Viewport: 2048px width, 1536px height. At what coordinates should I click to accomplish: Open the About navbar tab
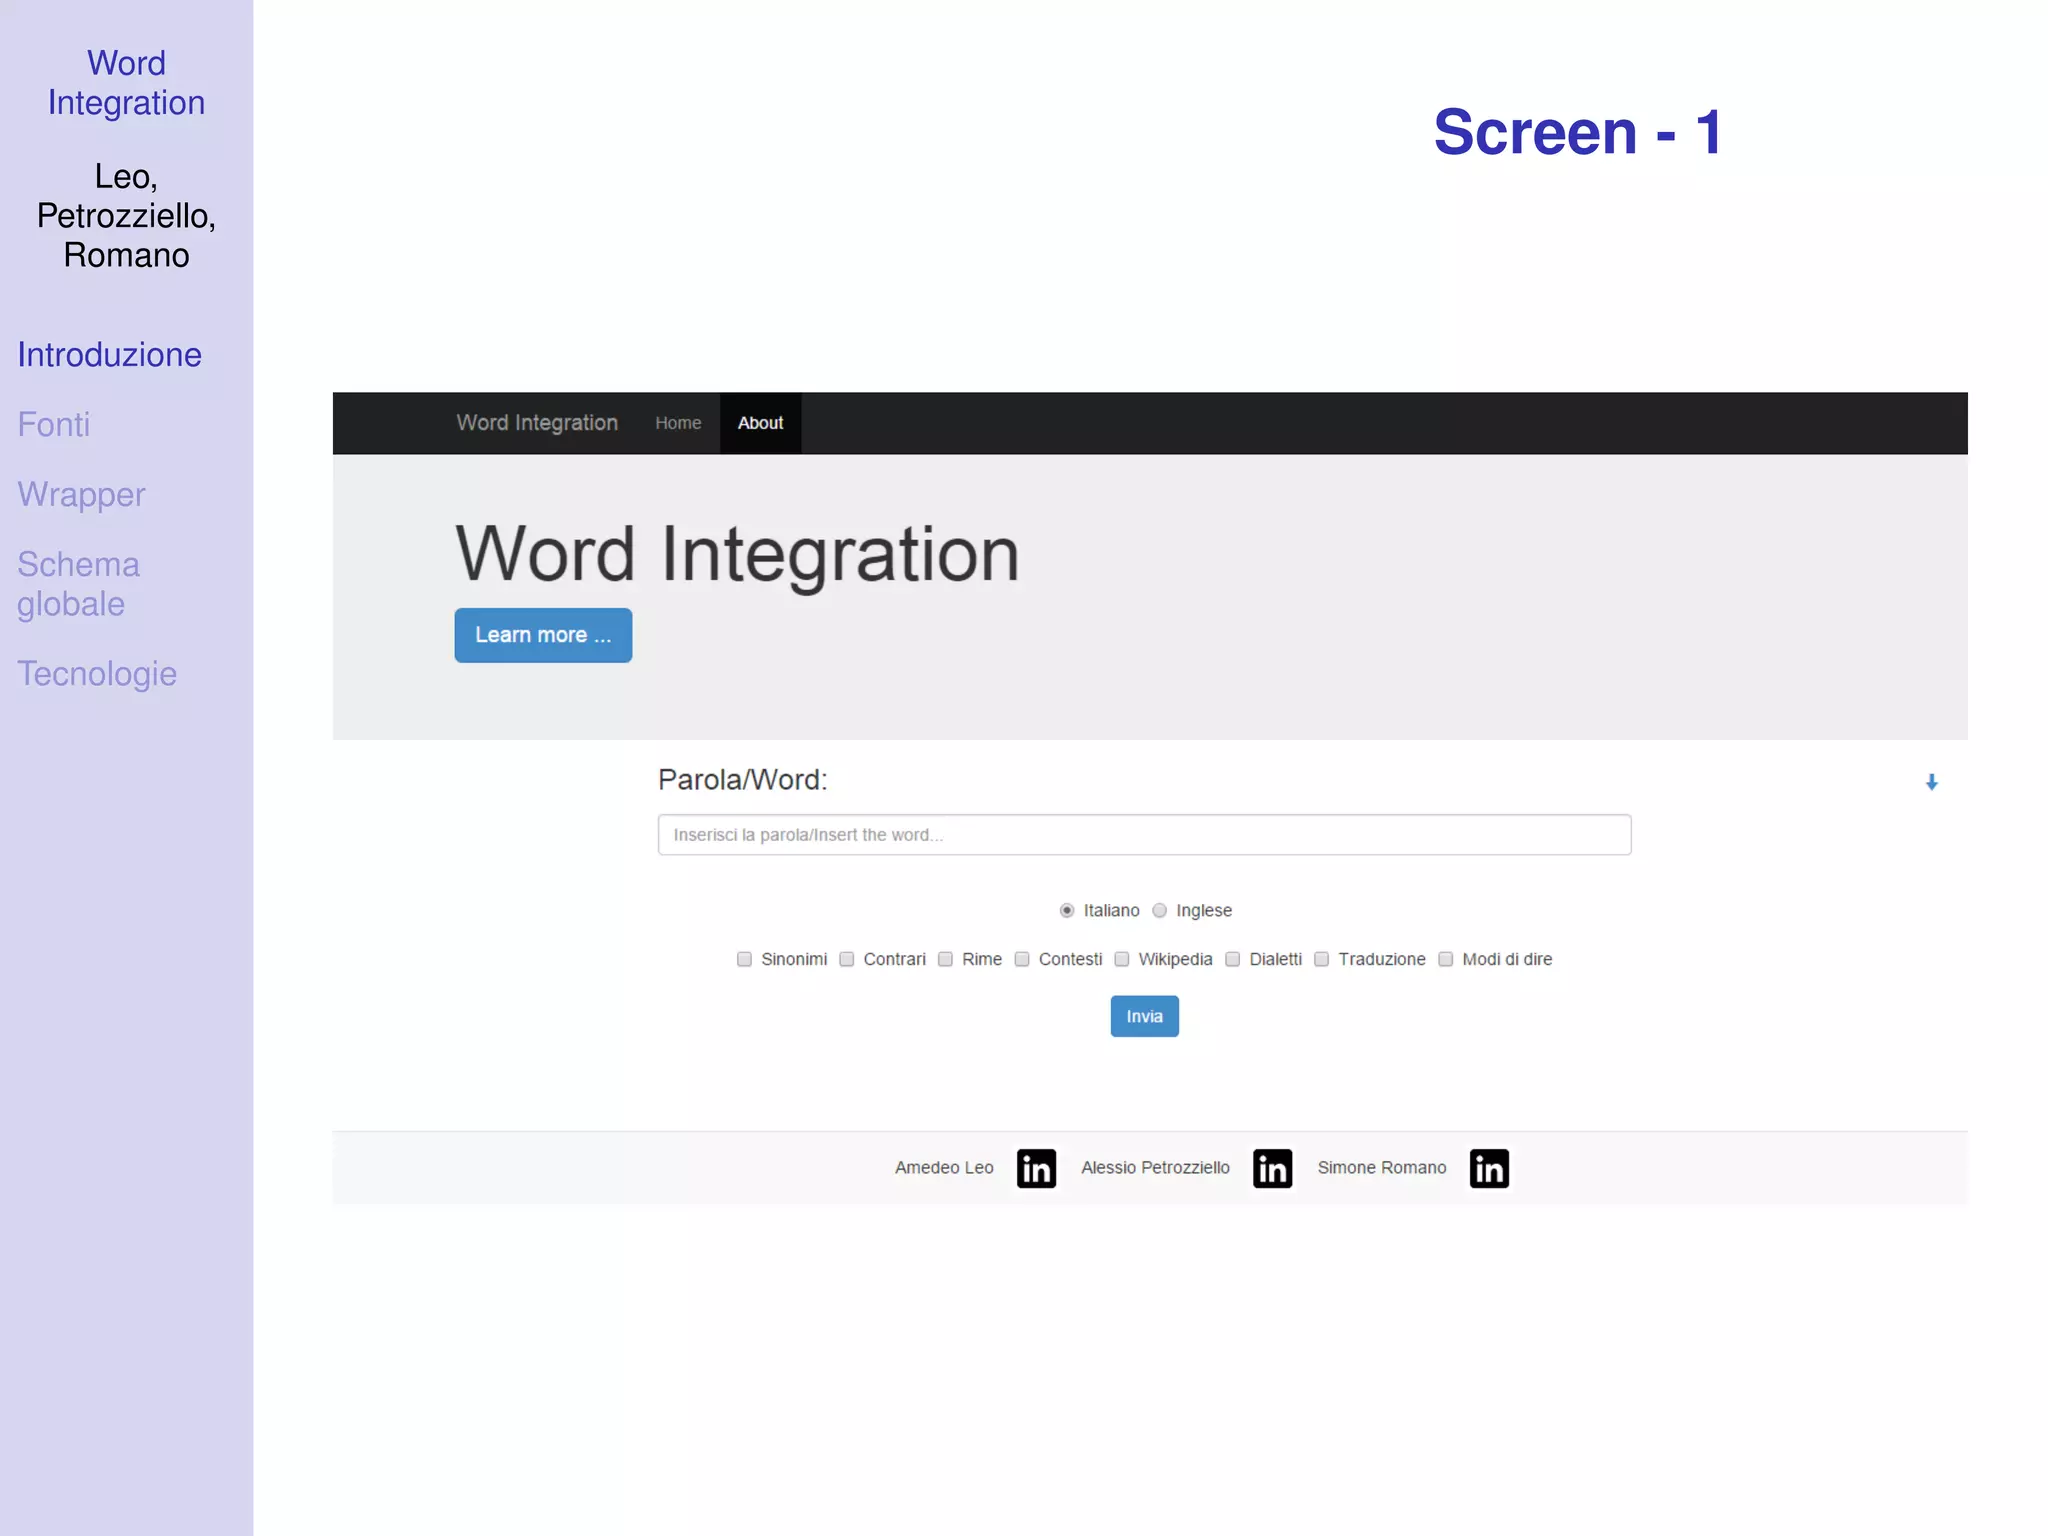point(761,423)
